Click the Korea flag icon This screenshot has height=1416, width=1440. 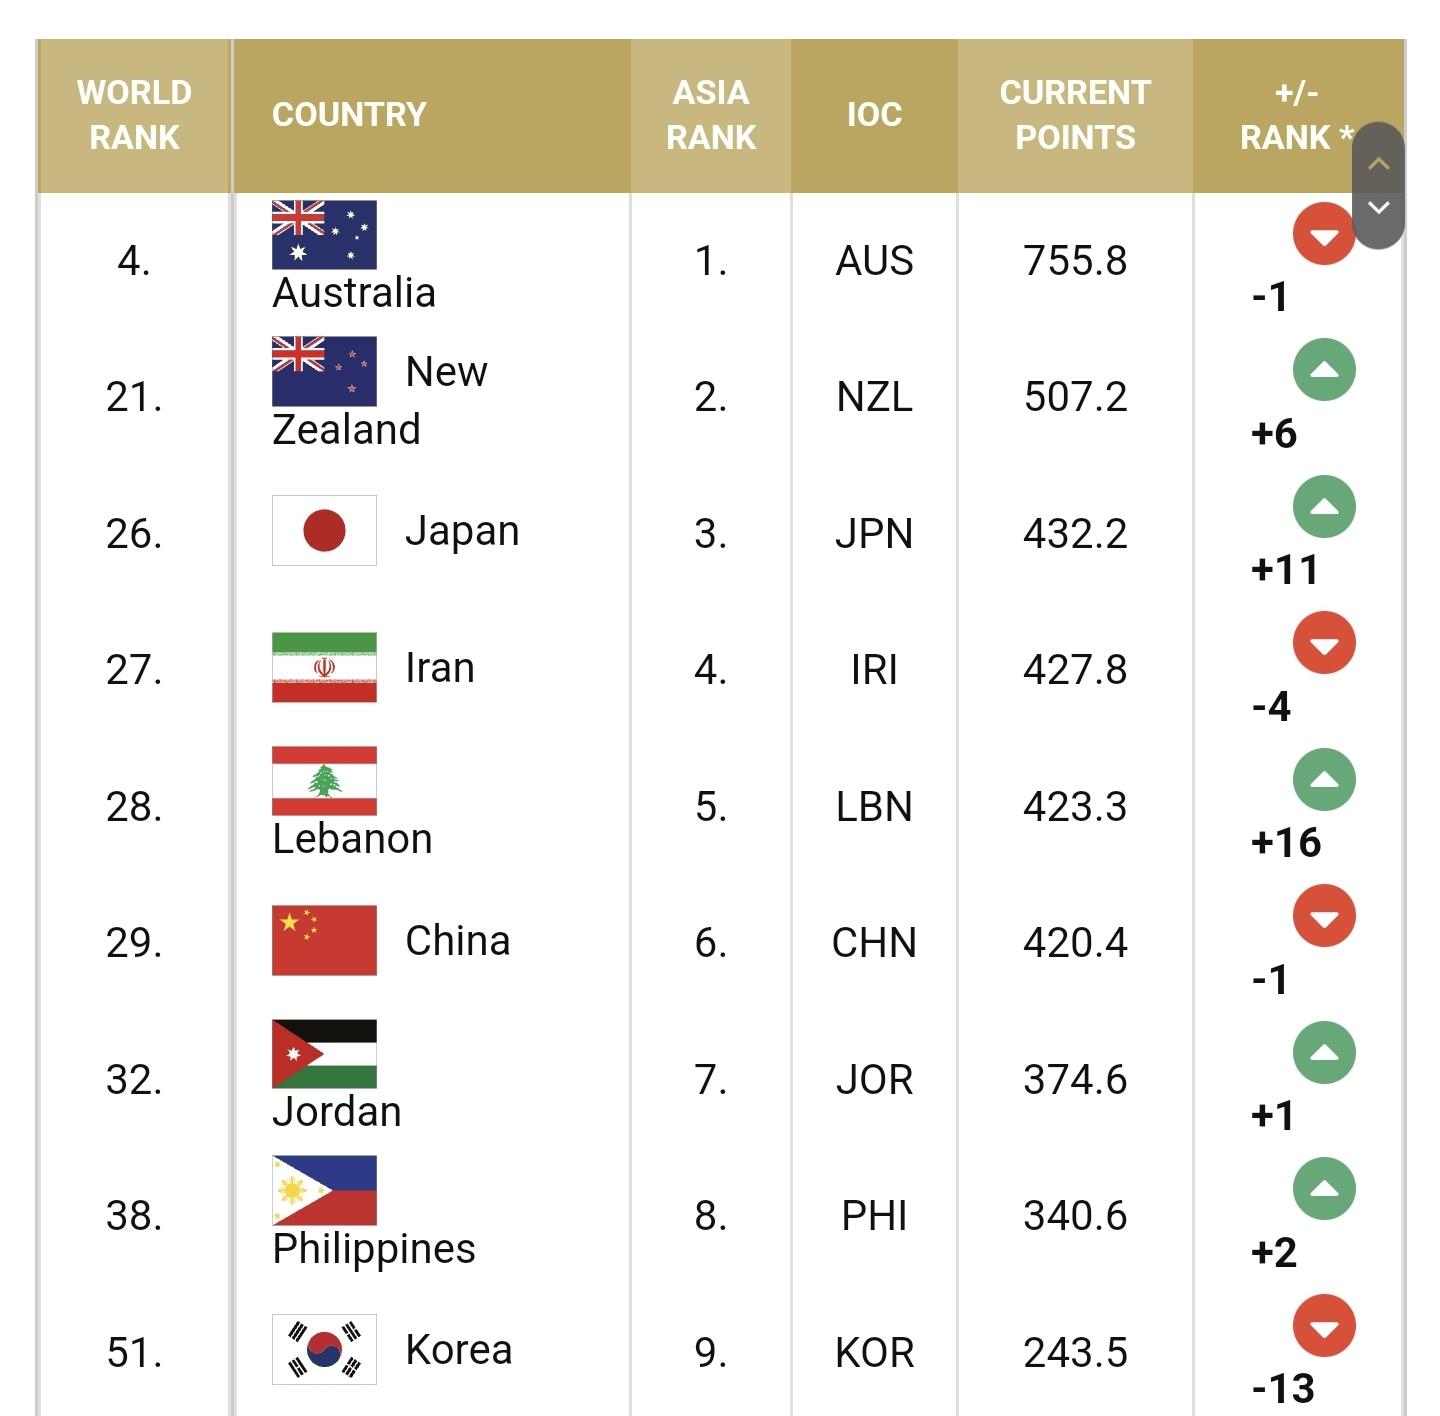(x=324, y=1349)
